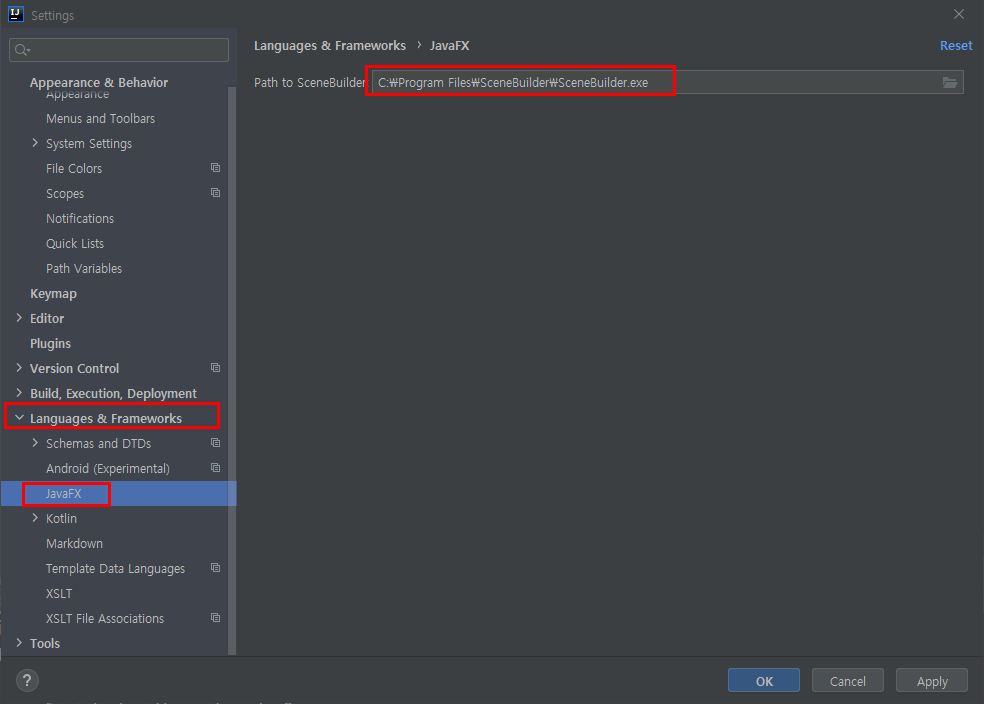Confirm settings with OK button
This screenshot has width=984, height=704.
764,681
